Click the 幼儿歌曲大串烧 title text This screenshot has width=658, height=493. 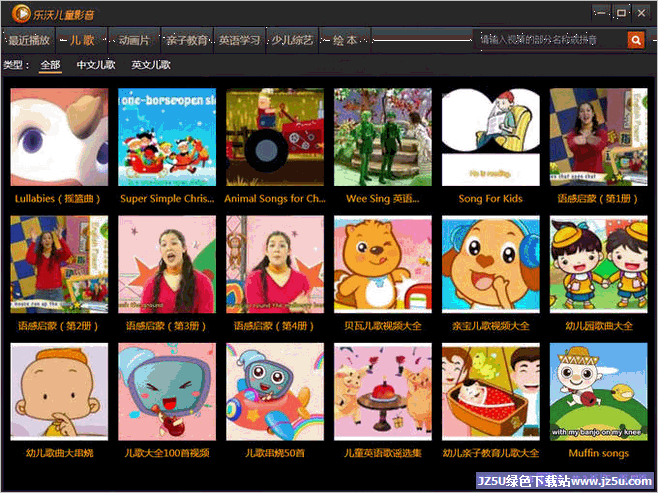pos(59,453)
